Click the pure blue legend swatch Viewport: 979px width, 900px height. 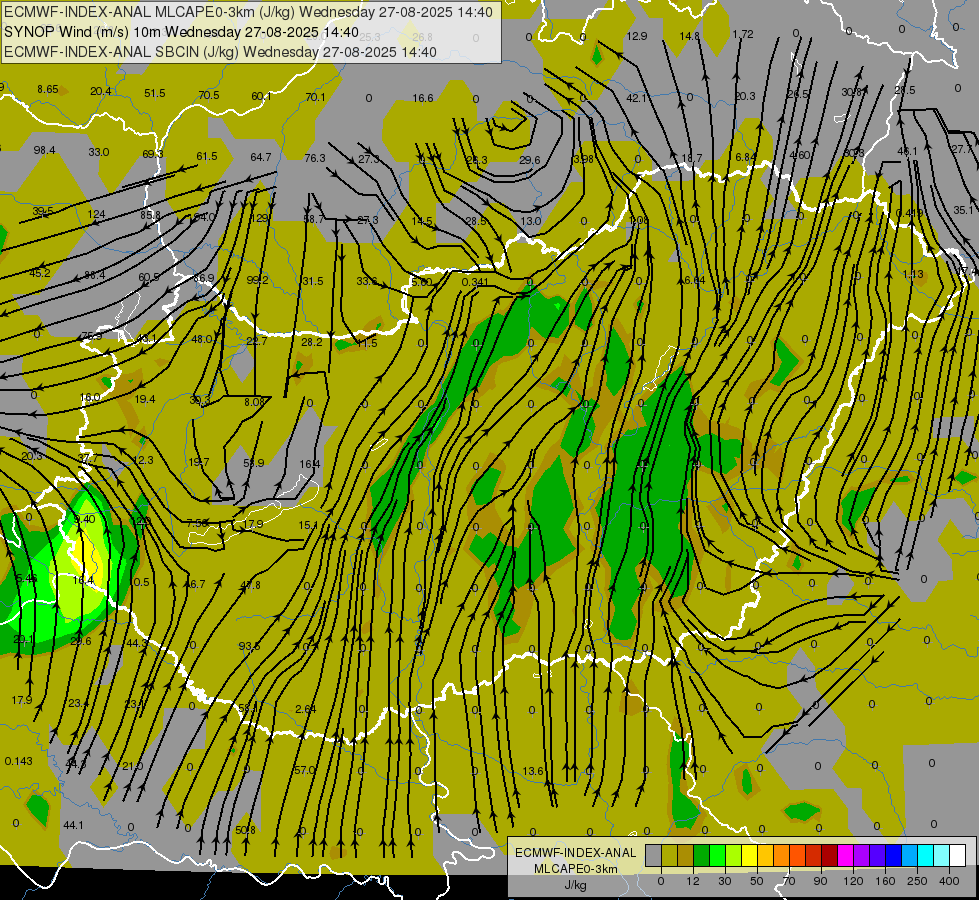coord(894,855)
